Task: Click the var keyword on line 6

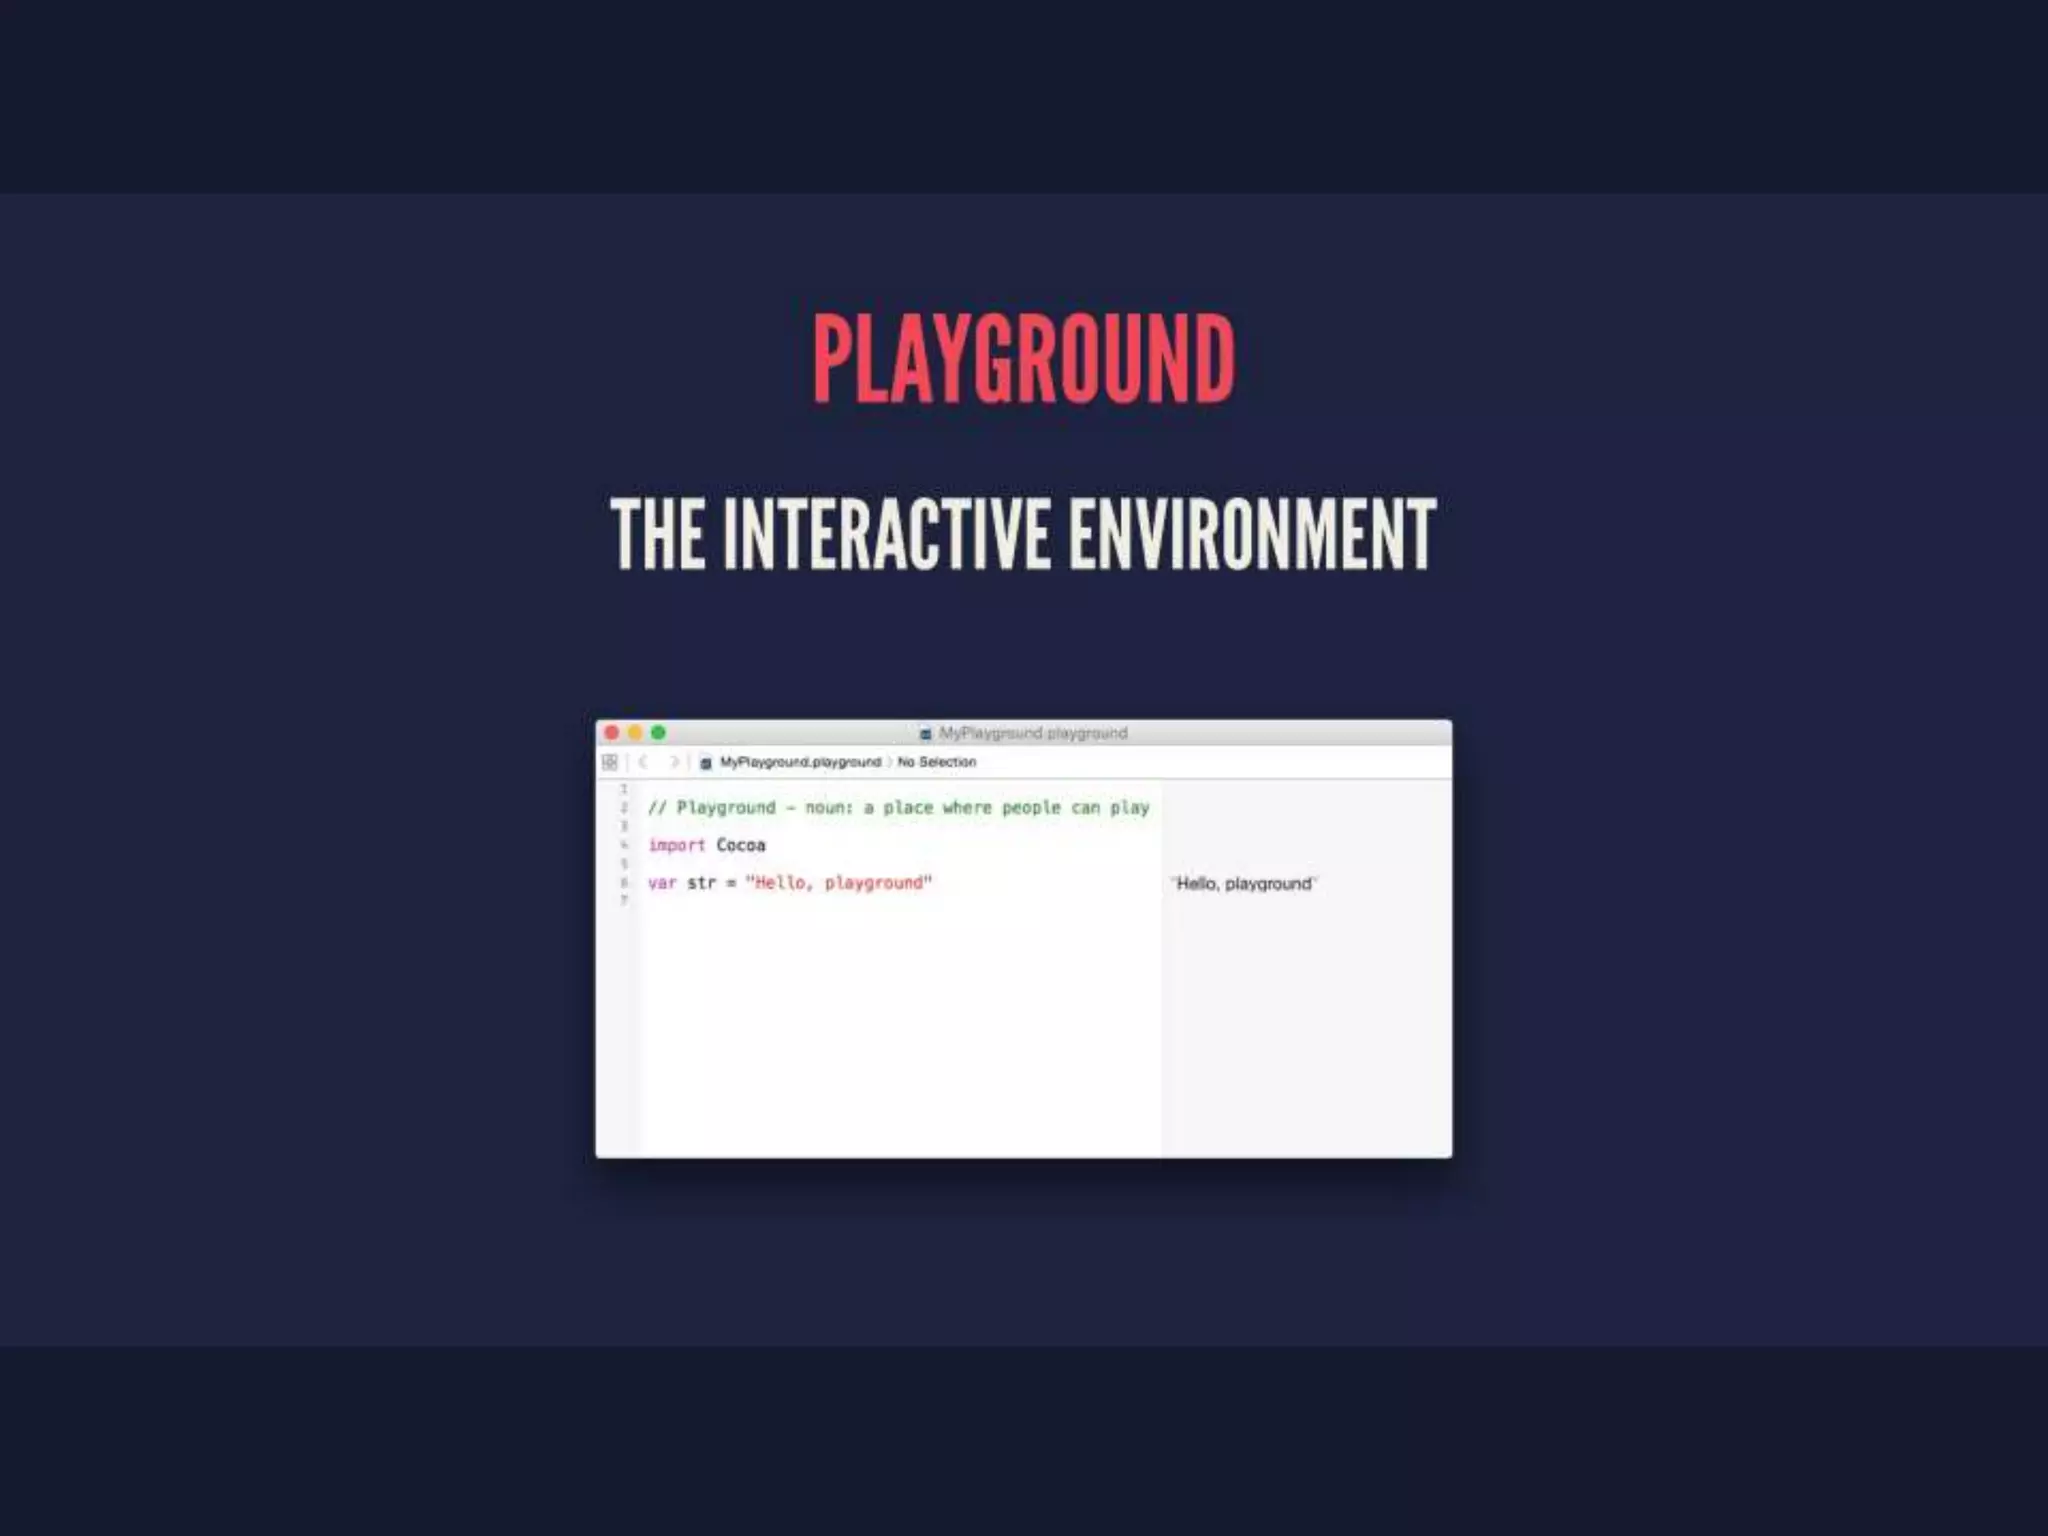Action: [x=662, y=883]
